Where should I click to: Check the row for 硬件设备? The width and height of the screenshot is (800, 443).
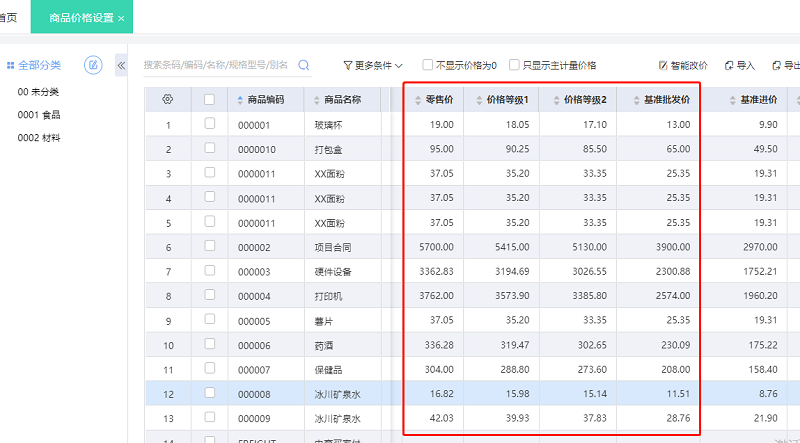tap(209, 270)
